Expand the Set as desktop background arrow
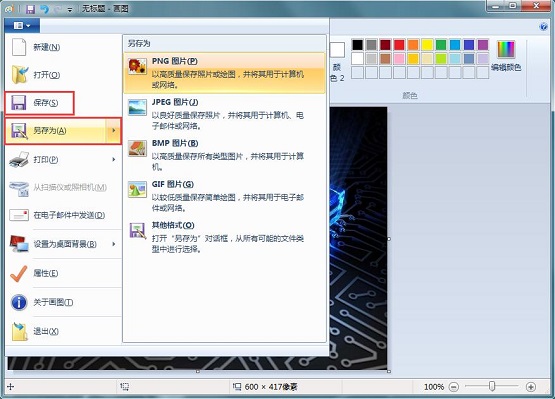Screen dimensions: 555x399 click(114, 244)
